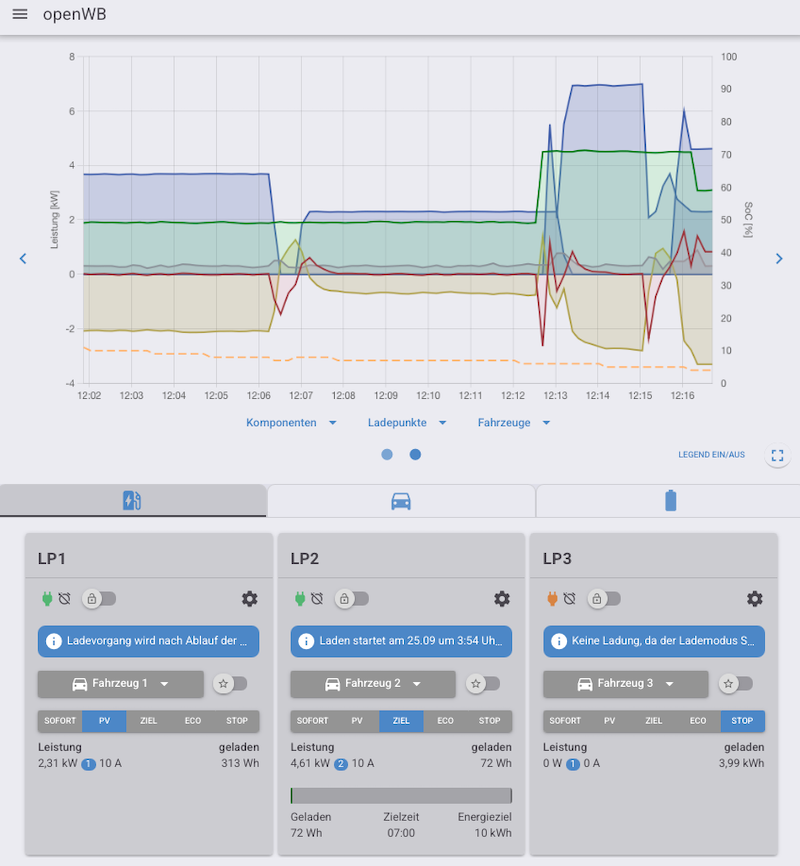Expand the Ladepunkte dropdown
The width and height of the screenshot is (800, 866).
(406, 423)
